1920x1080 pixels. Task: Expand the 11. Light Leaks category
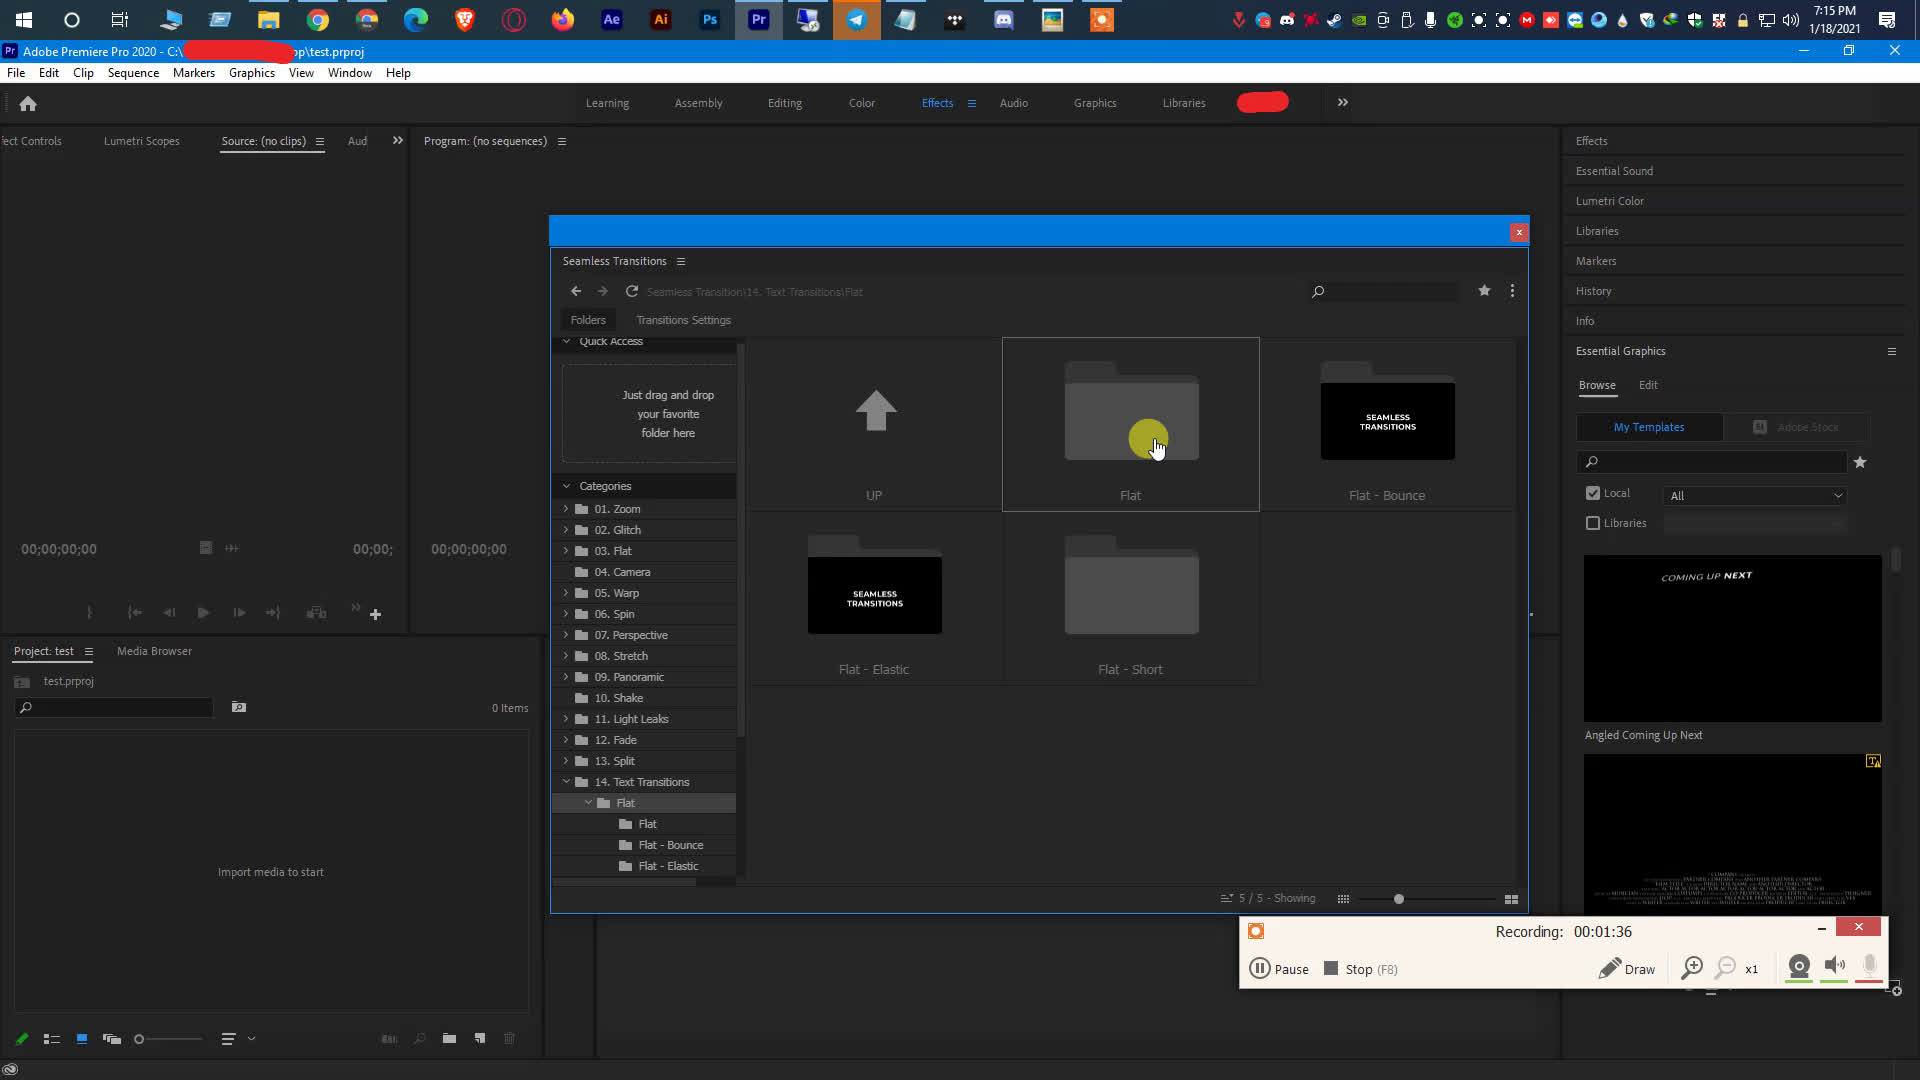point(566,719)
